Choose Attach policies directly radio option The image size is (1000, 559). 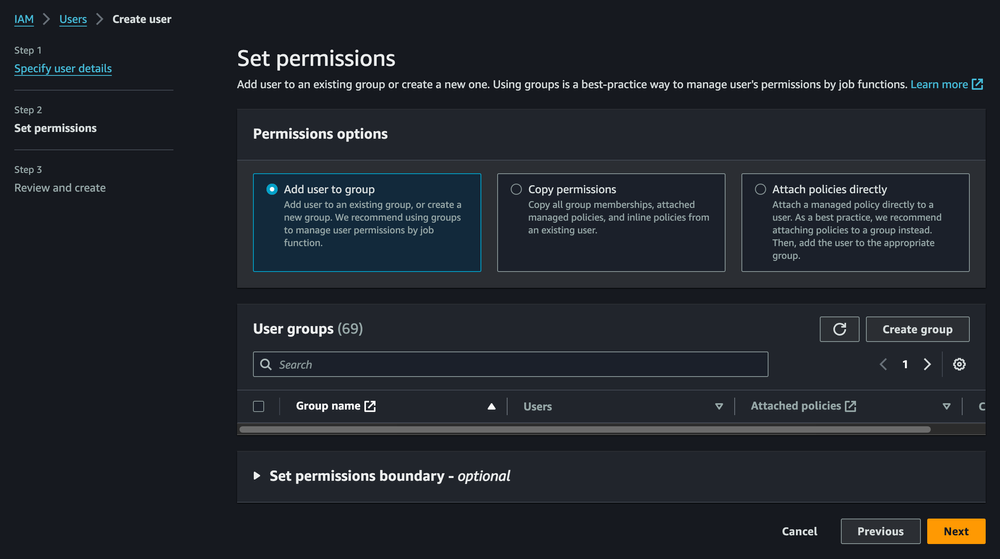(x=760, y=189)
